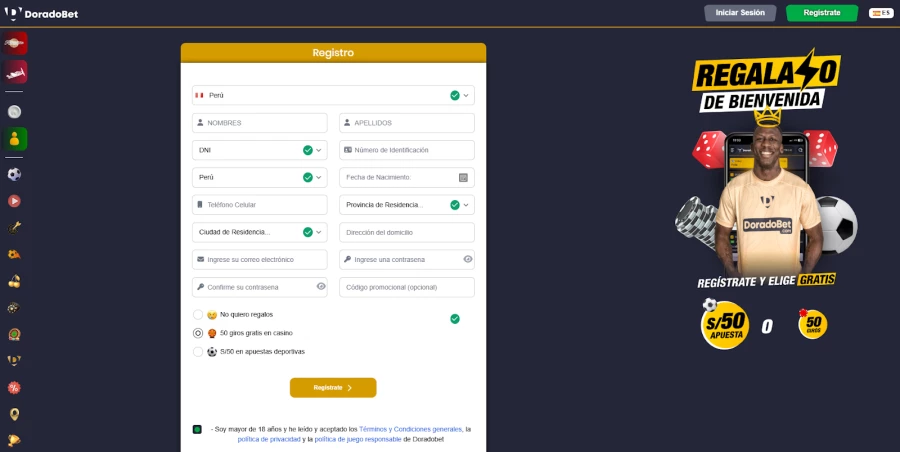
Task: Open the casino chip icon in sidebar
Action: pyautogui.click(x=14, y=308)
